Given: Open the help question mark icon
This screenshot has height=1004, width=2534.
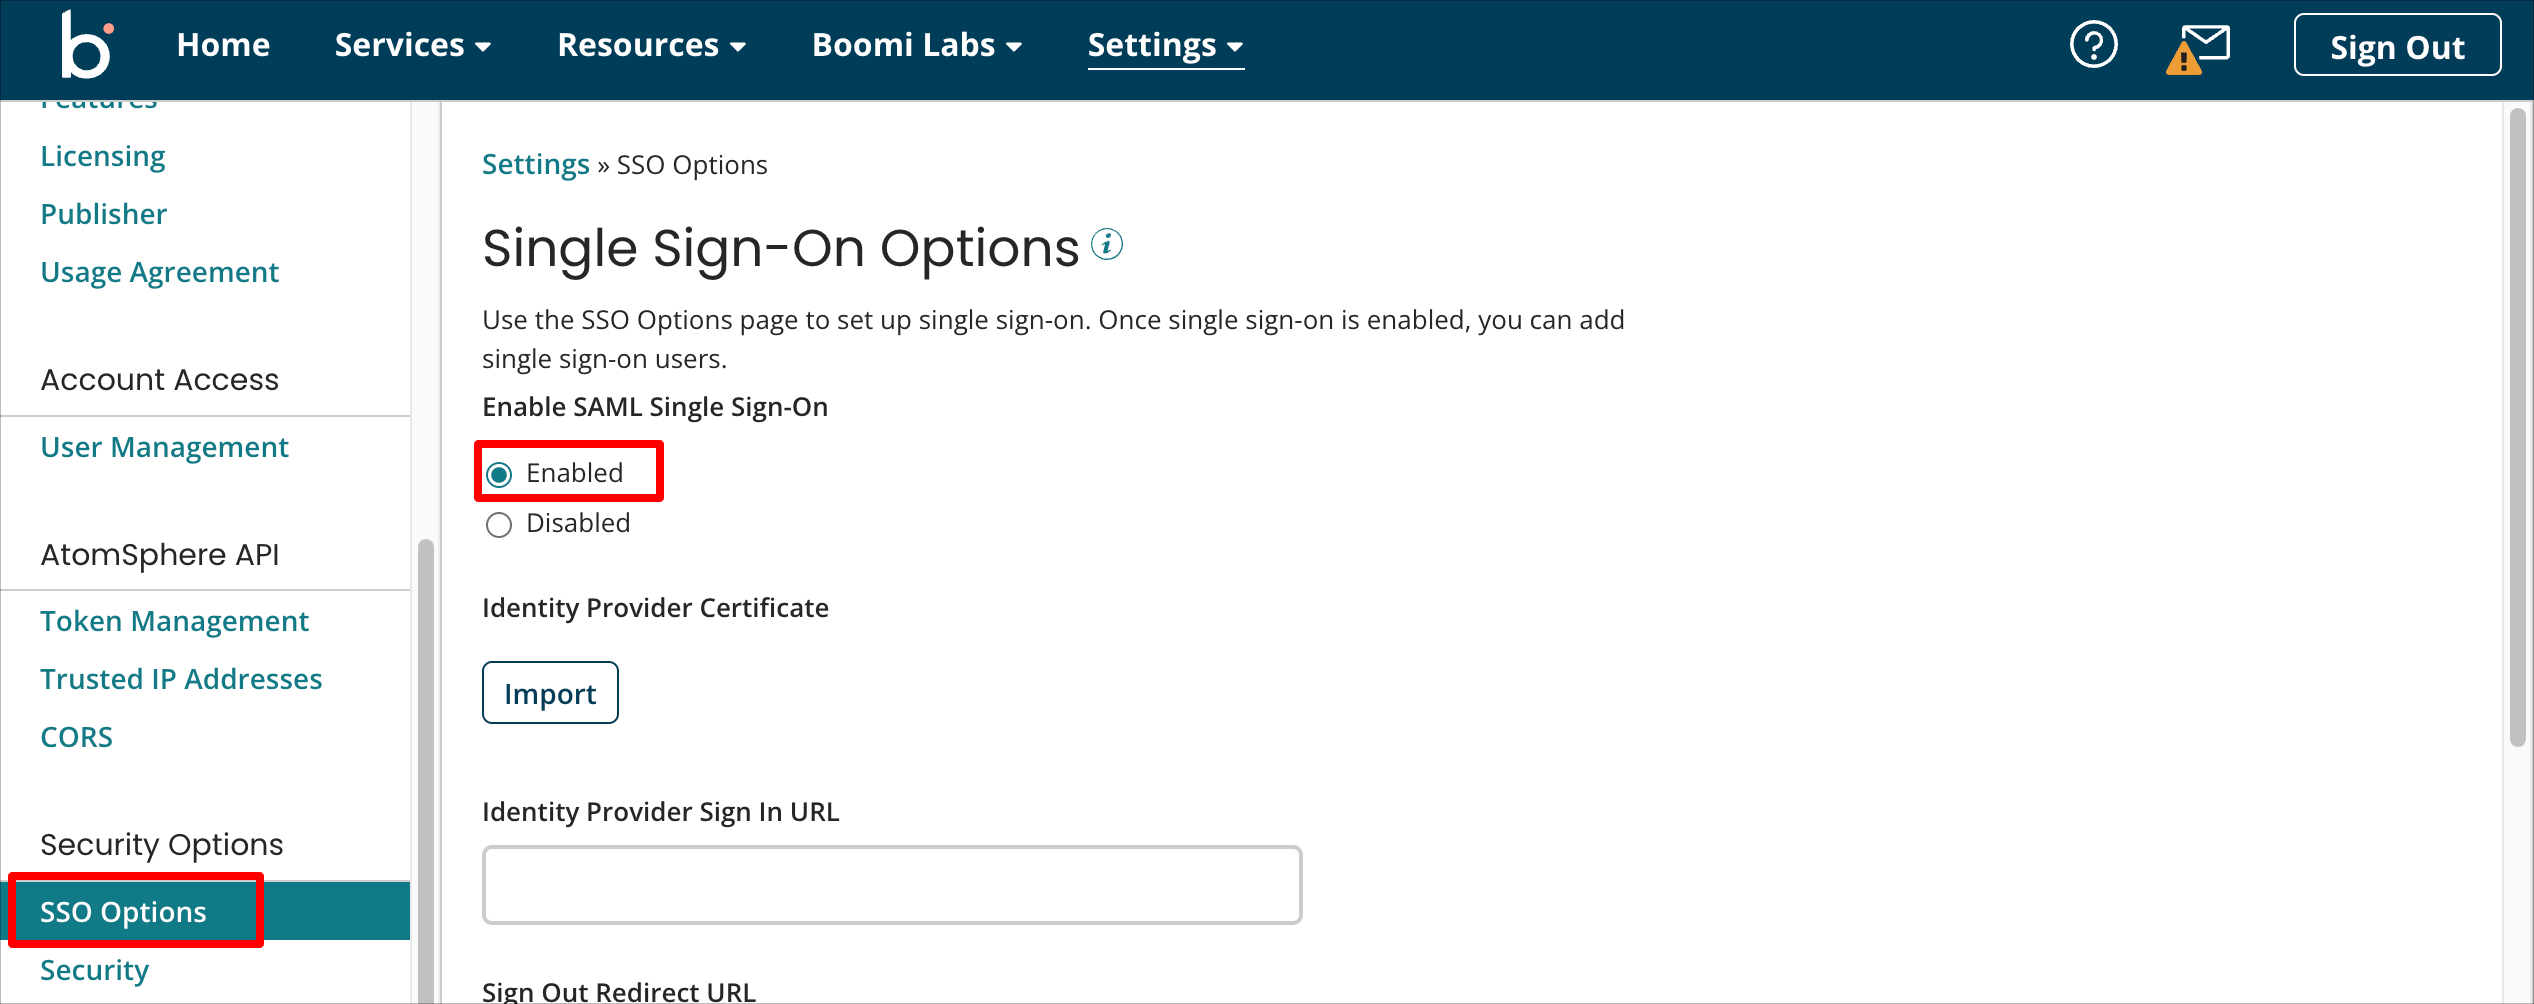Looking at the screenshot, I should 2093,45.
